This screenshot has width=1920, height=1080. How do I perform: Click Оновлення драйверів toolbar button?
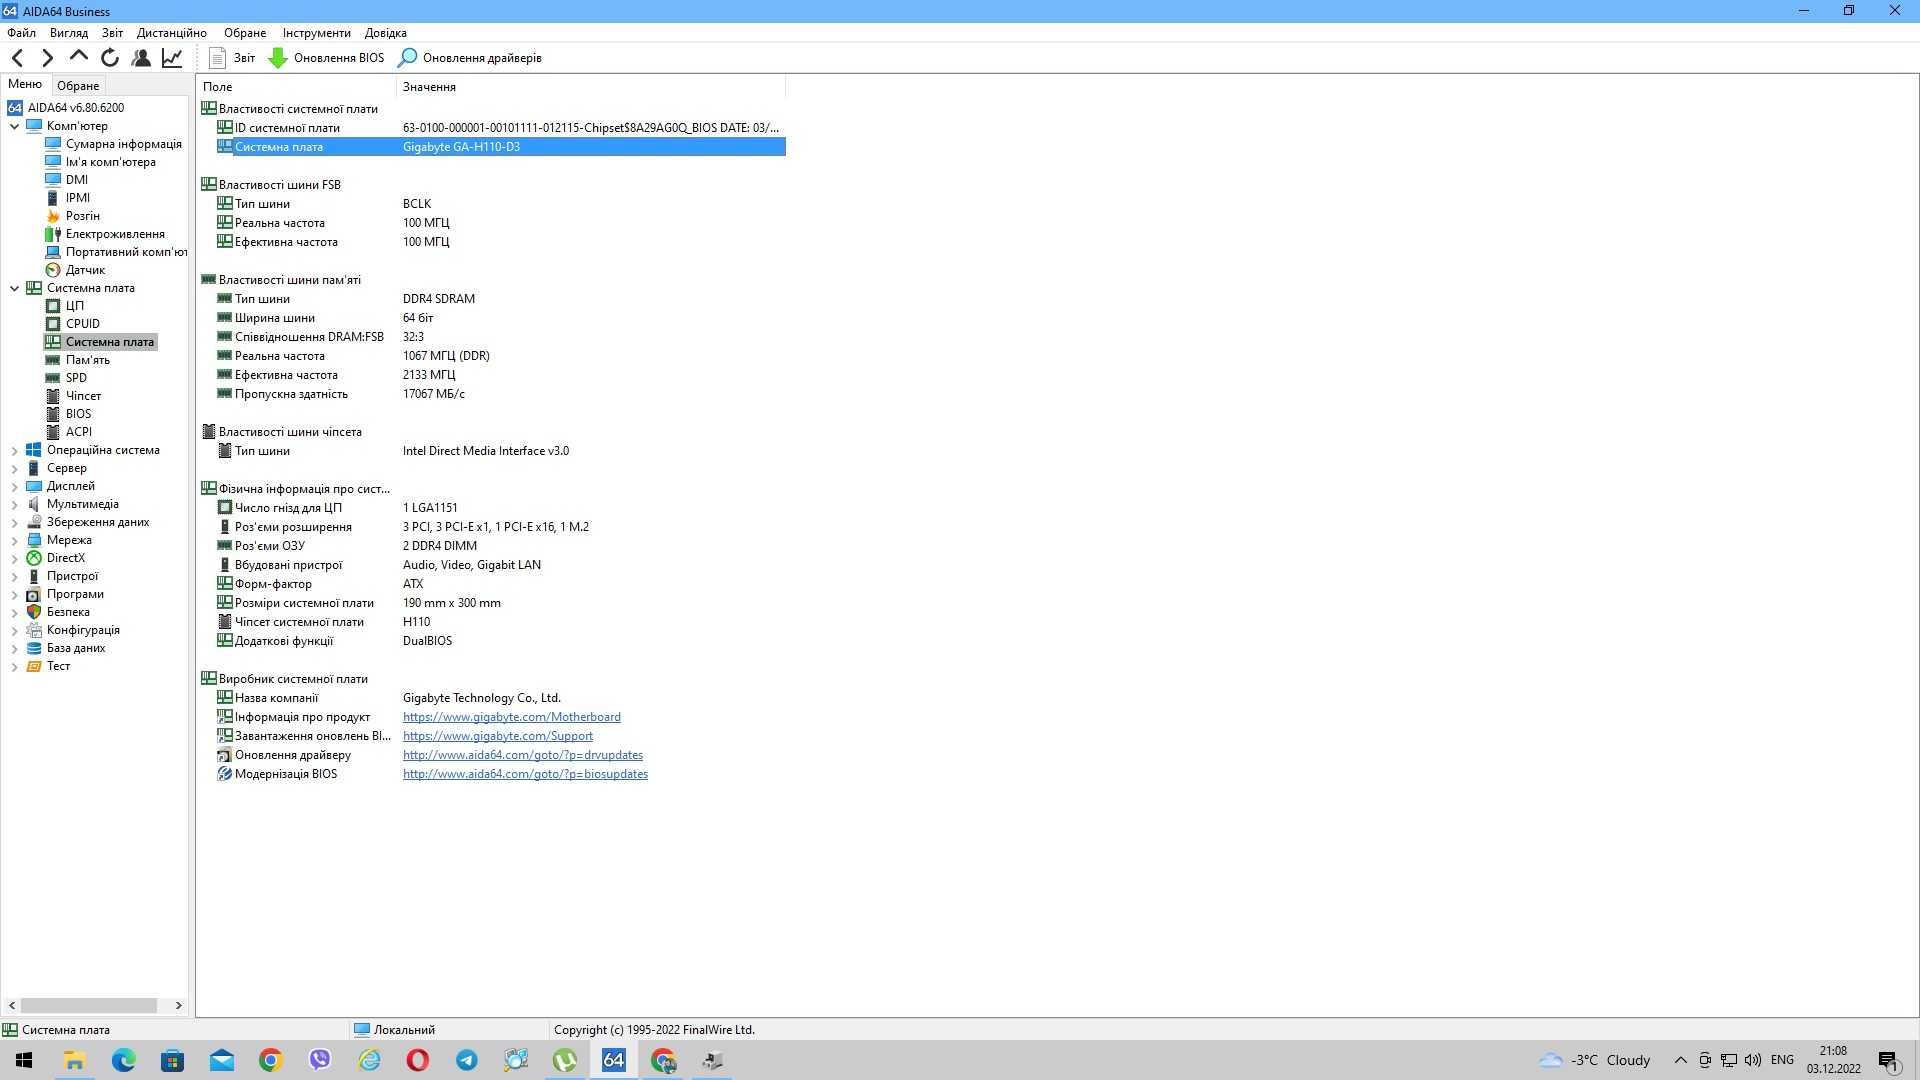(x=470, y=58)
